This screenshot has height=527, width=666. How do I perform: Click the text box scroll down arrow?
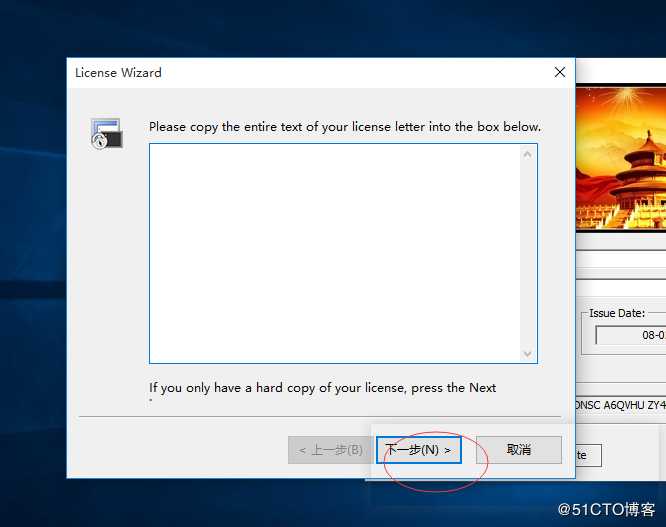pyautogui.click(x=528, y=353)
